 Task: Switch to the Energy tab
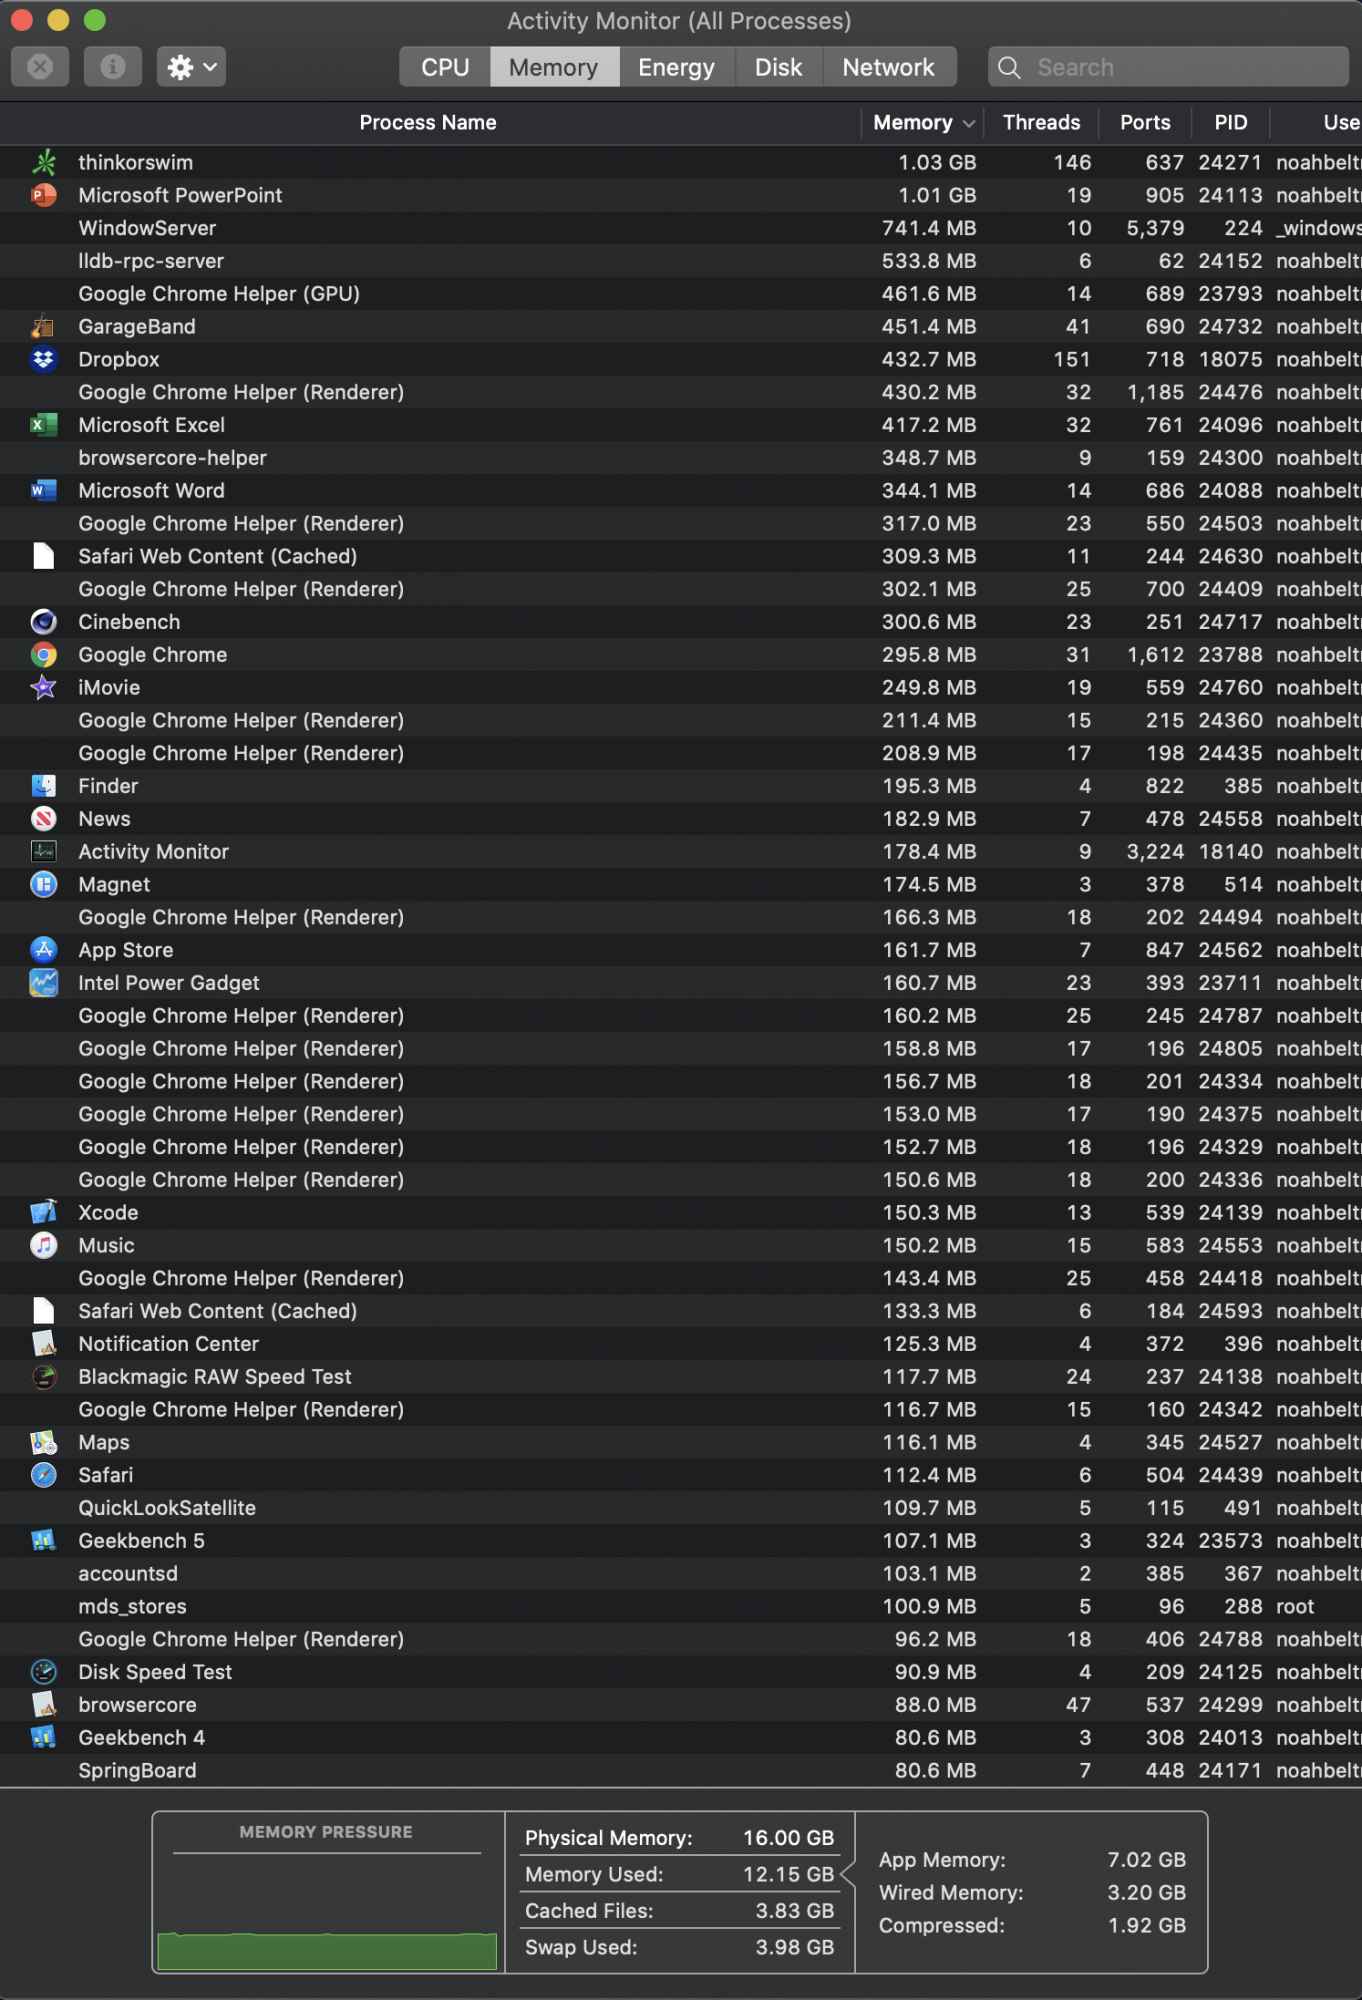(676, 67)
